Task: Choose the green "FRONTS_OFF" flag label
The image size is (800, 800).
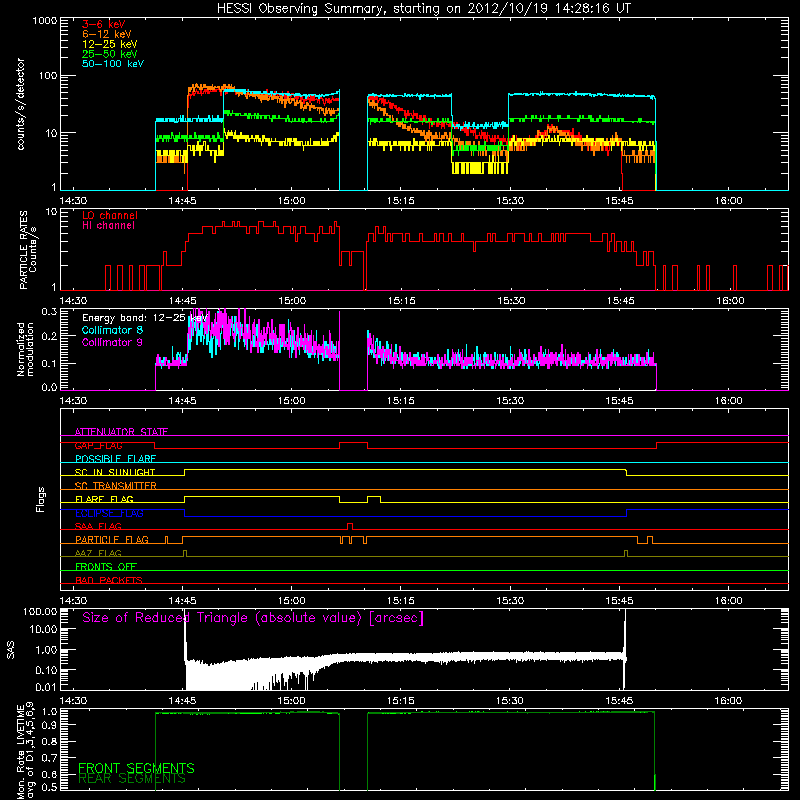Action: point(106,567)
